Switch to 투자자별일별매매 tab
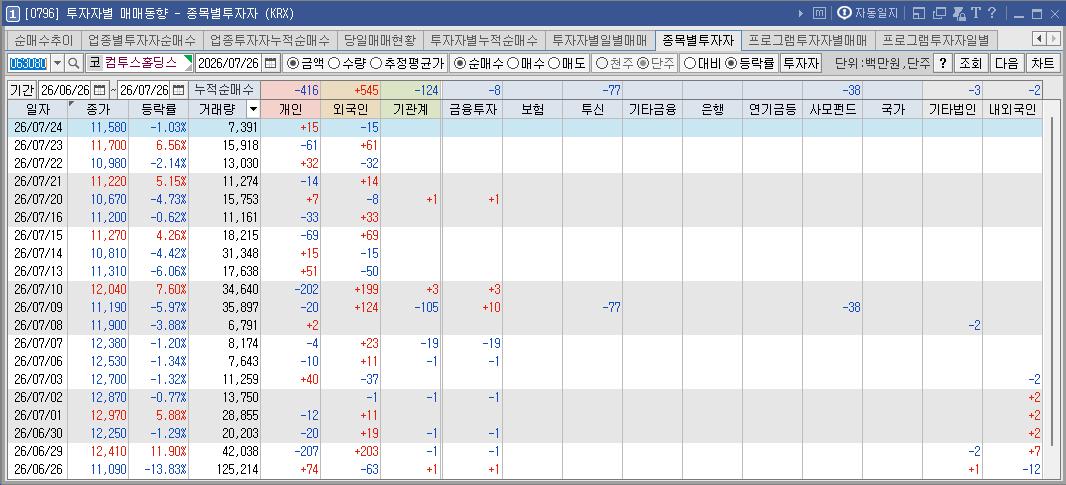Screen dimensions: 1066x485 point(600,40)
